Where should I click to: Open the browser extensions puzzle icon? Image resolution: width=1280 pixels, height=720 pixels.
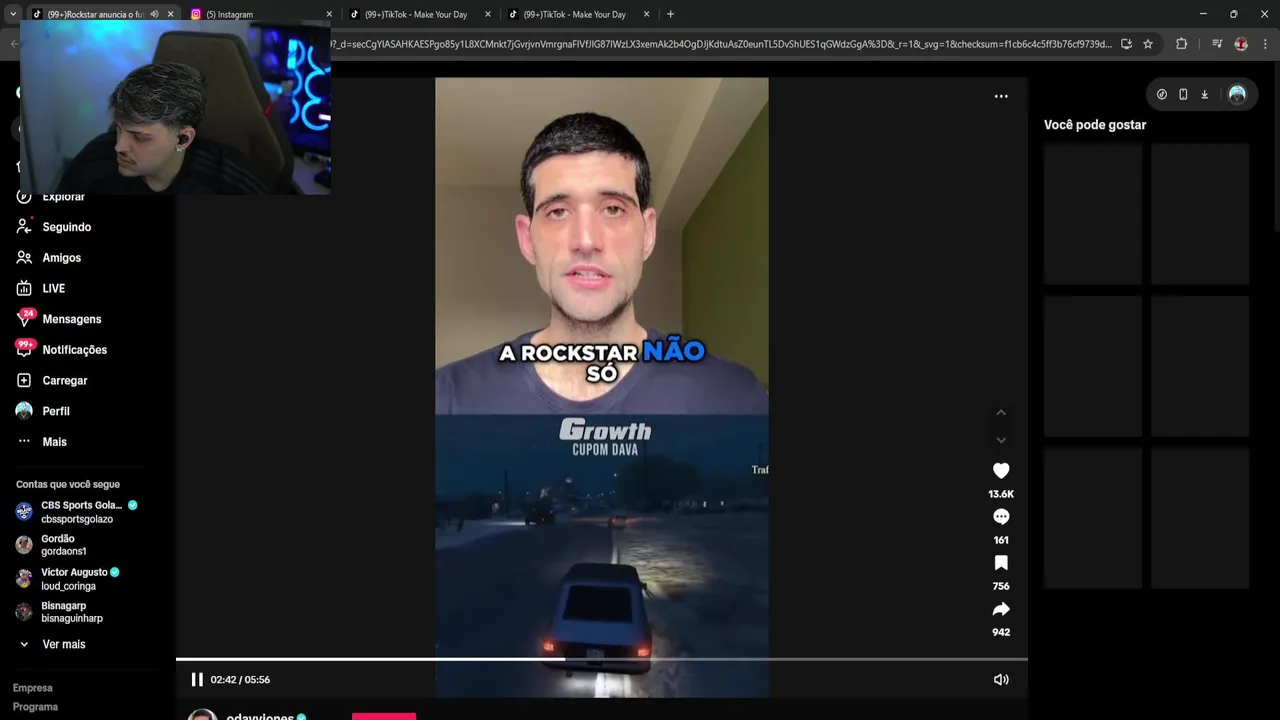tap(1182, 44)
